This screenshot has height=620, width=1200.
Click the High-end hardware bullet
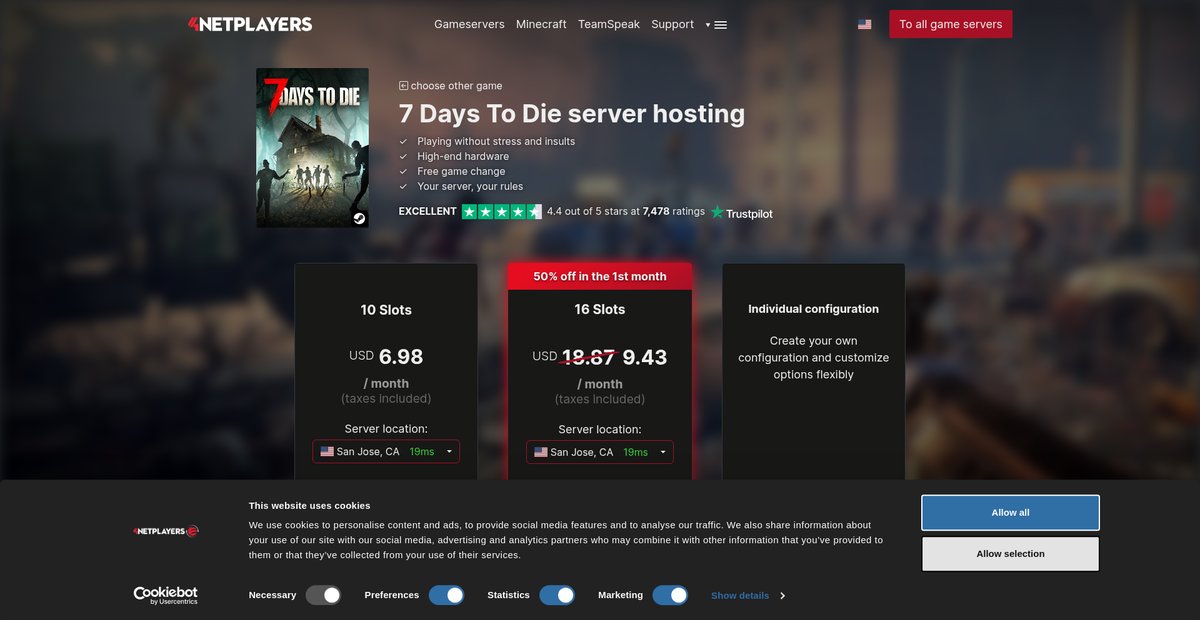(x=463, y=157)
